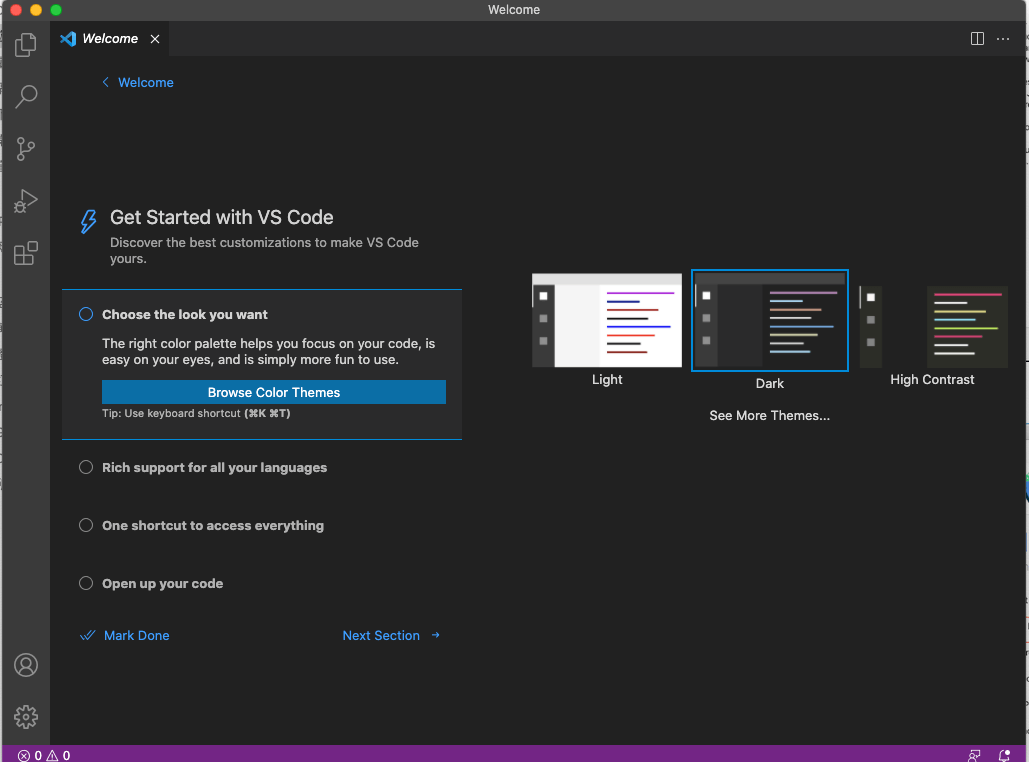Click the Browse Color Themes button
This screenshot has height=762, width=1029.
274,392
